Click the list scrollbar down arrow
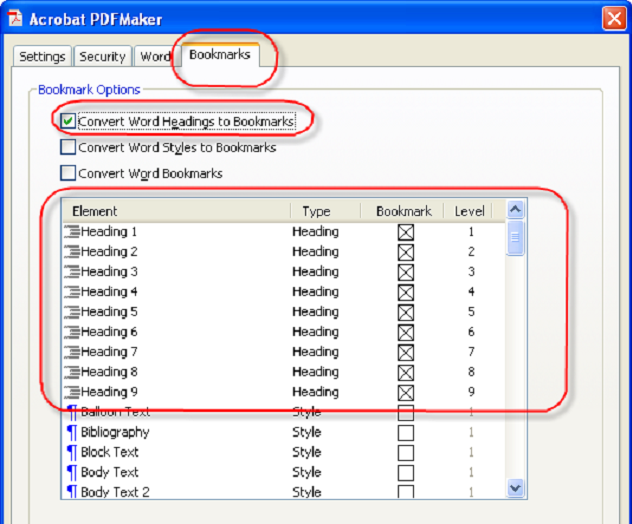The height and width of the screenshot is (524, 632). coord(516,489)
